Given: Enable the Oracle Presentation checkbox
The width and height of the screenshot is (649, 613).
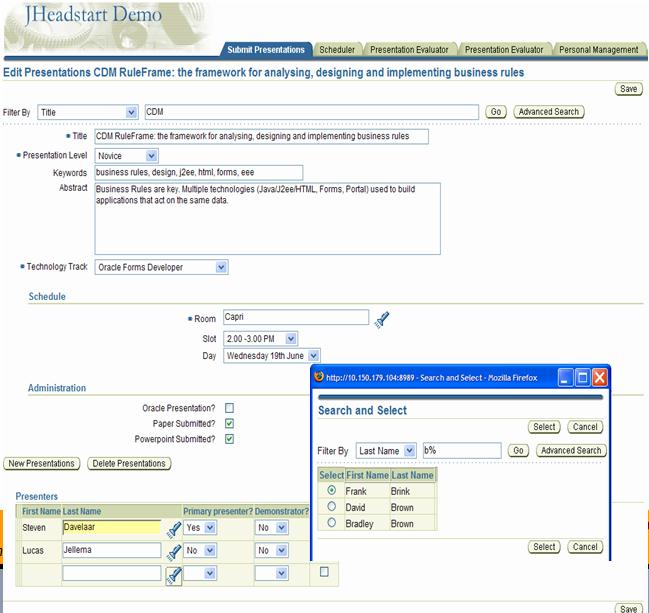Looking at the screenshot, I should (x=229, y=408).
